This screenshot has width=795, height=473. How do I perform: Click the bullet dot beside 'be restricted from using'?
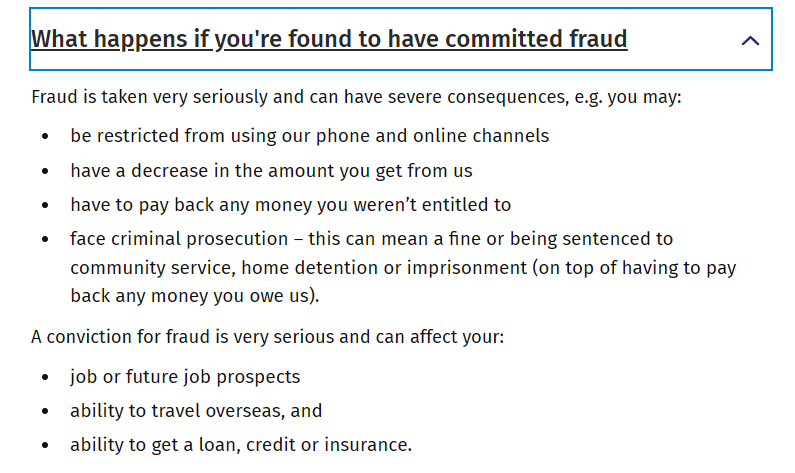(x=45, y=136)
